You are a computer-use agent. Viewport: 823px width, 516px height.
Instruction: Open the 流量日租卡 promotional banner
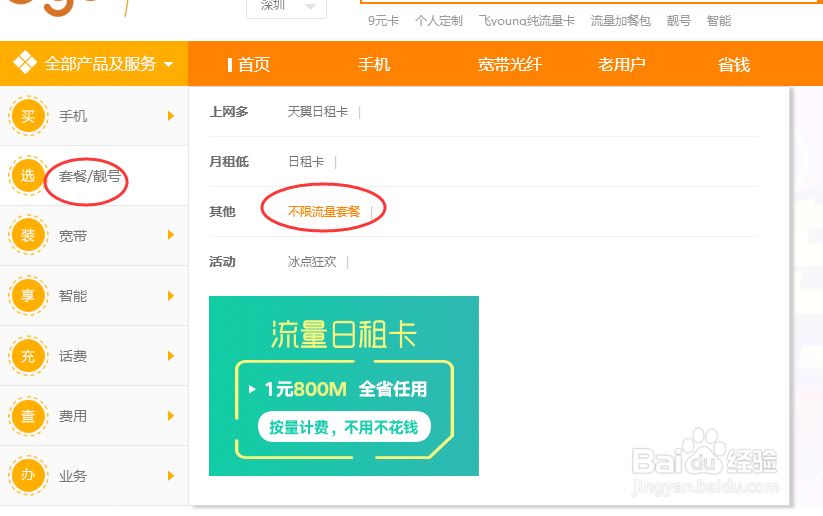click(x=344, y=386)
